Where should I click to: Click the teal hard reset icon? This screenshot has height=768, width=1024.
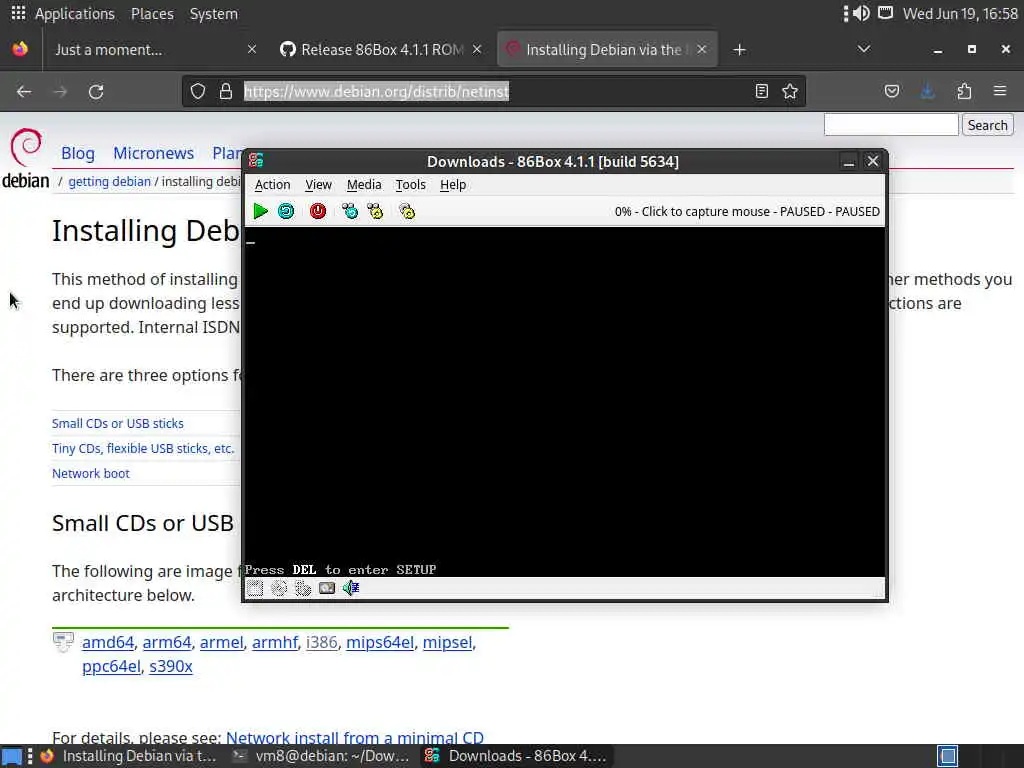286,211
